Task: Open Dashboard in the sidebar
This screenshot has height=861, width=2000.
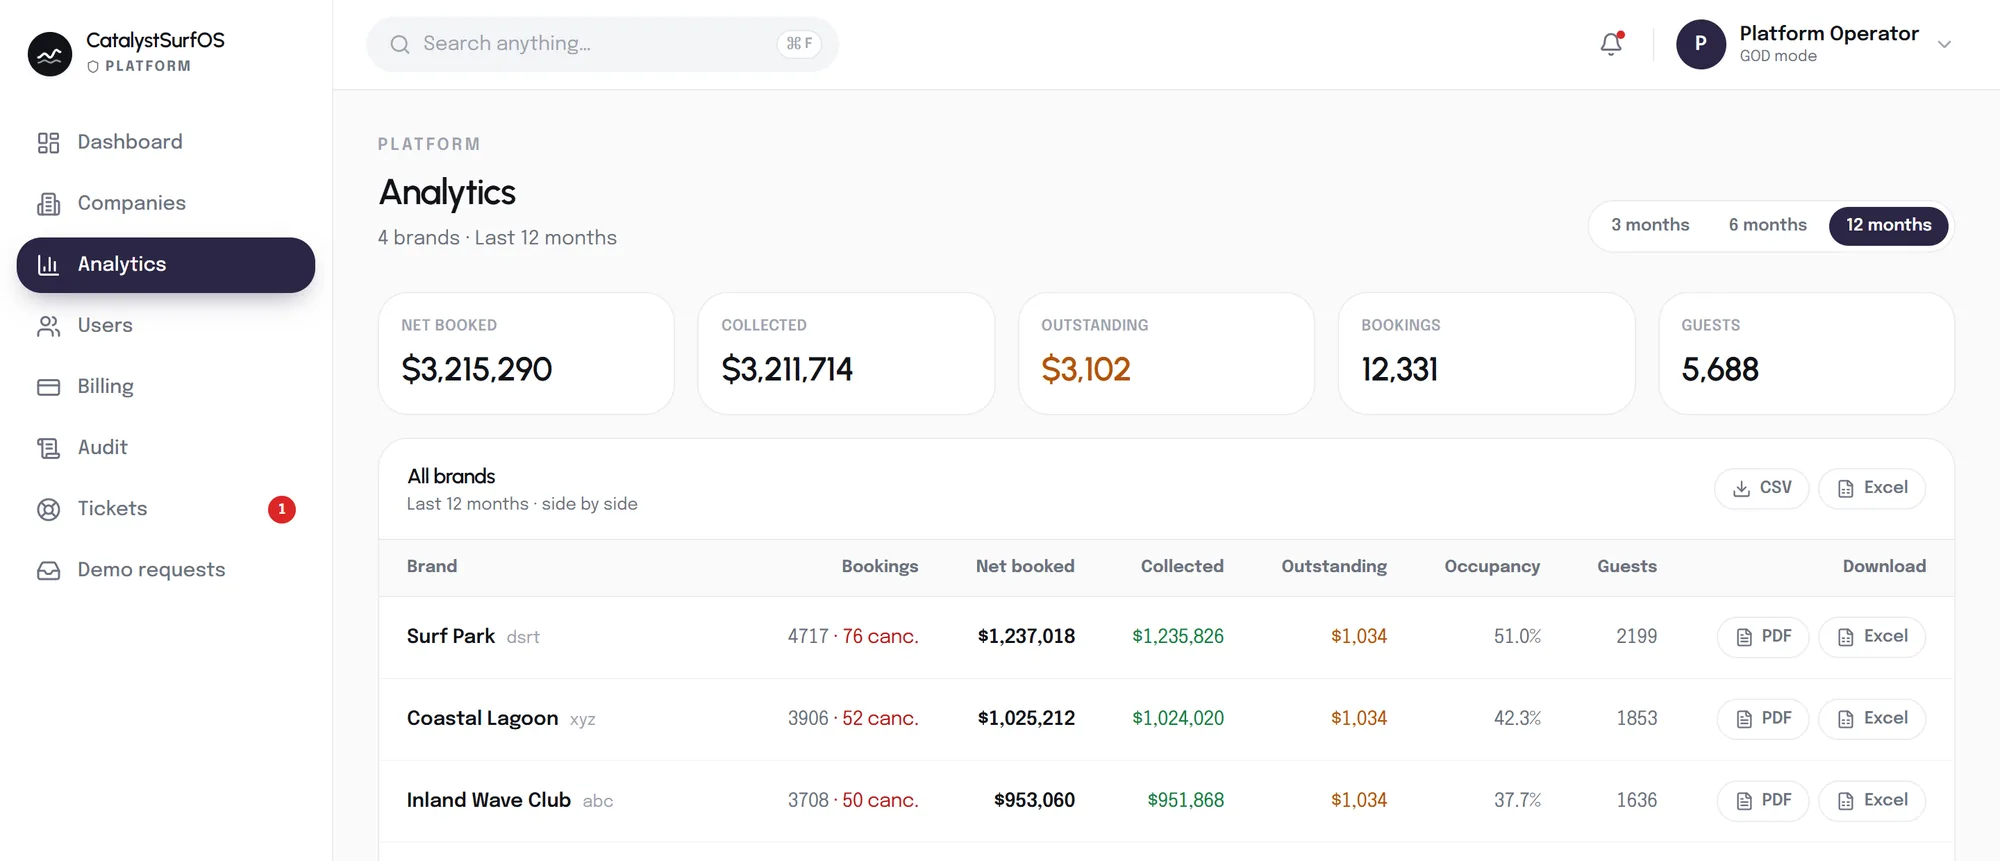Action: tap(166, 143)
